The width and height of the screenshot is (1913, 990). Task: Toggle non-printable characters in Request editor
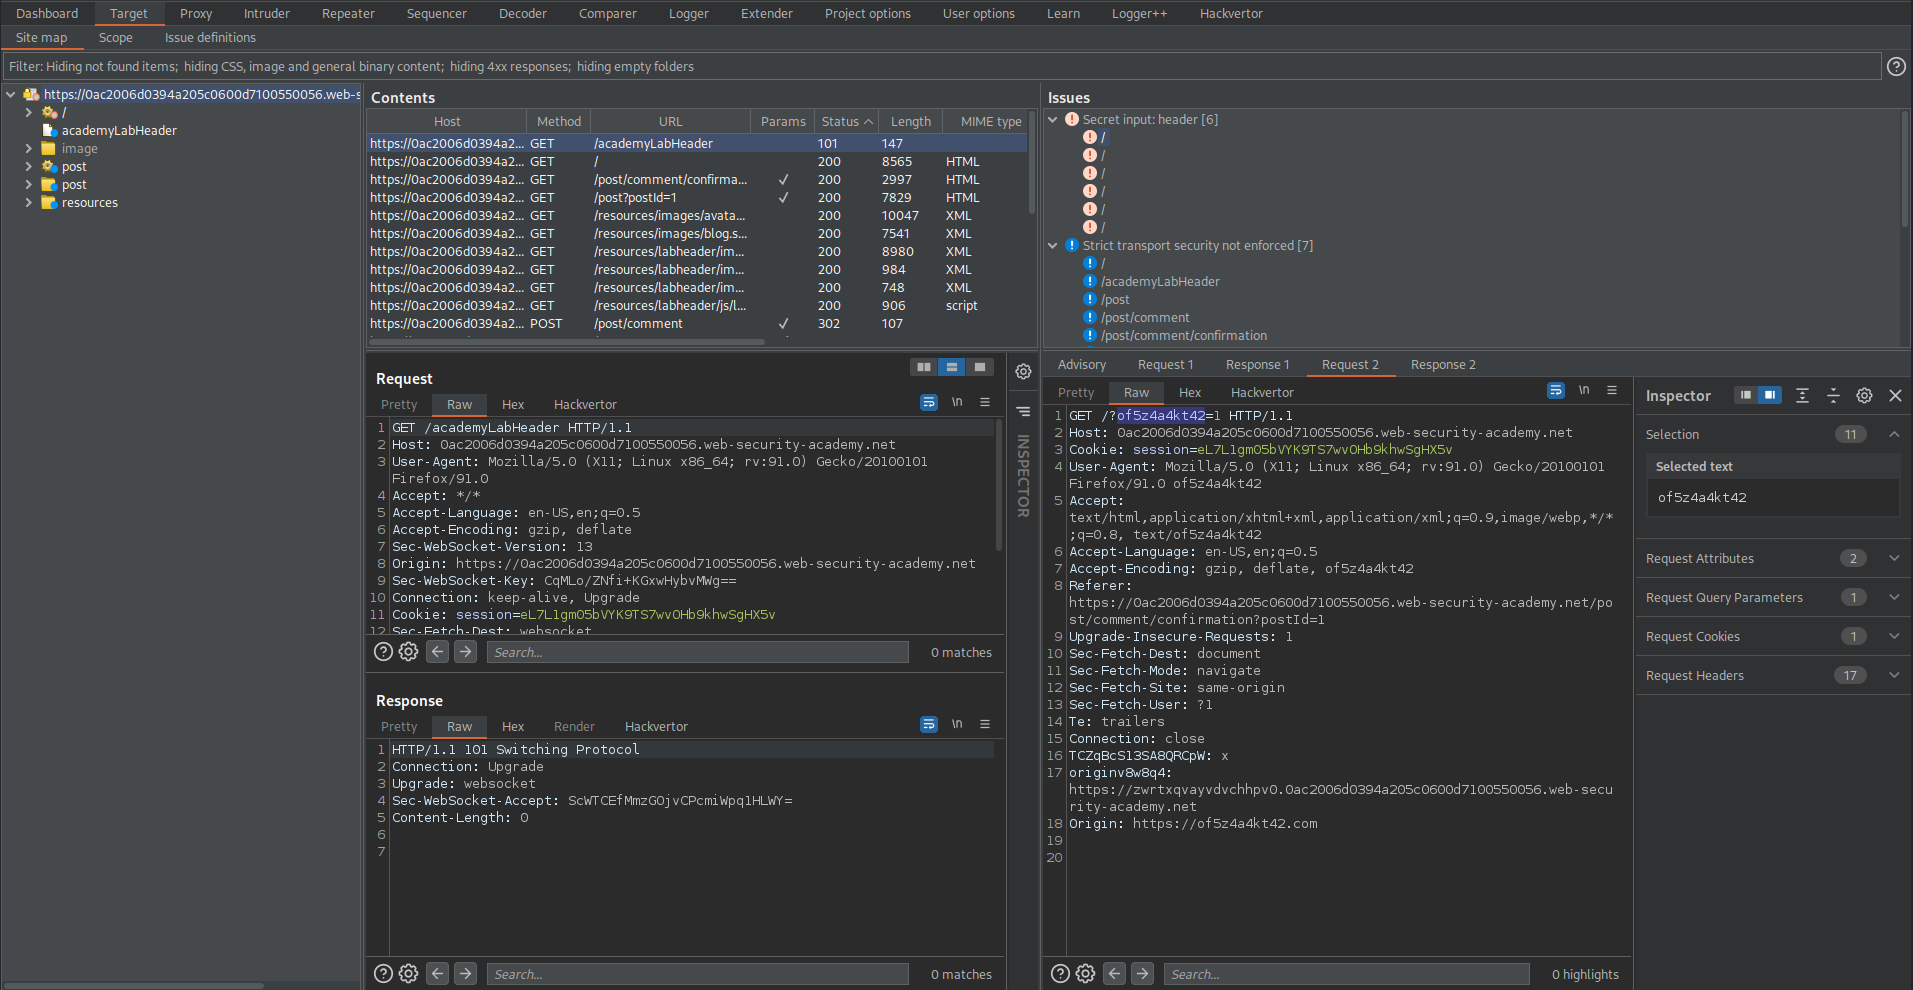click(x=957, y=402)
